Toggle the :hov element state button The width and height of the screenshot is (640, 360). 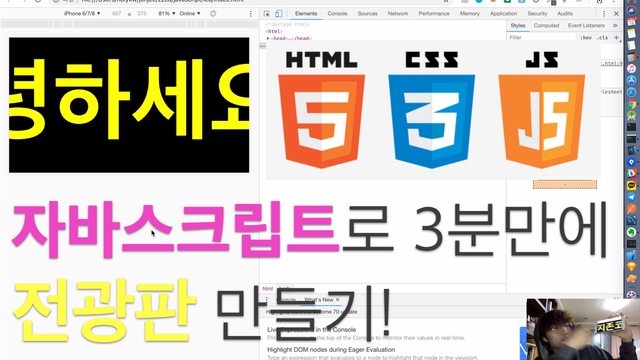(x=586, y=38)
